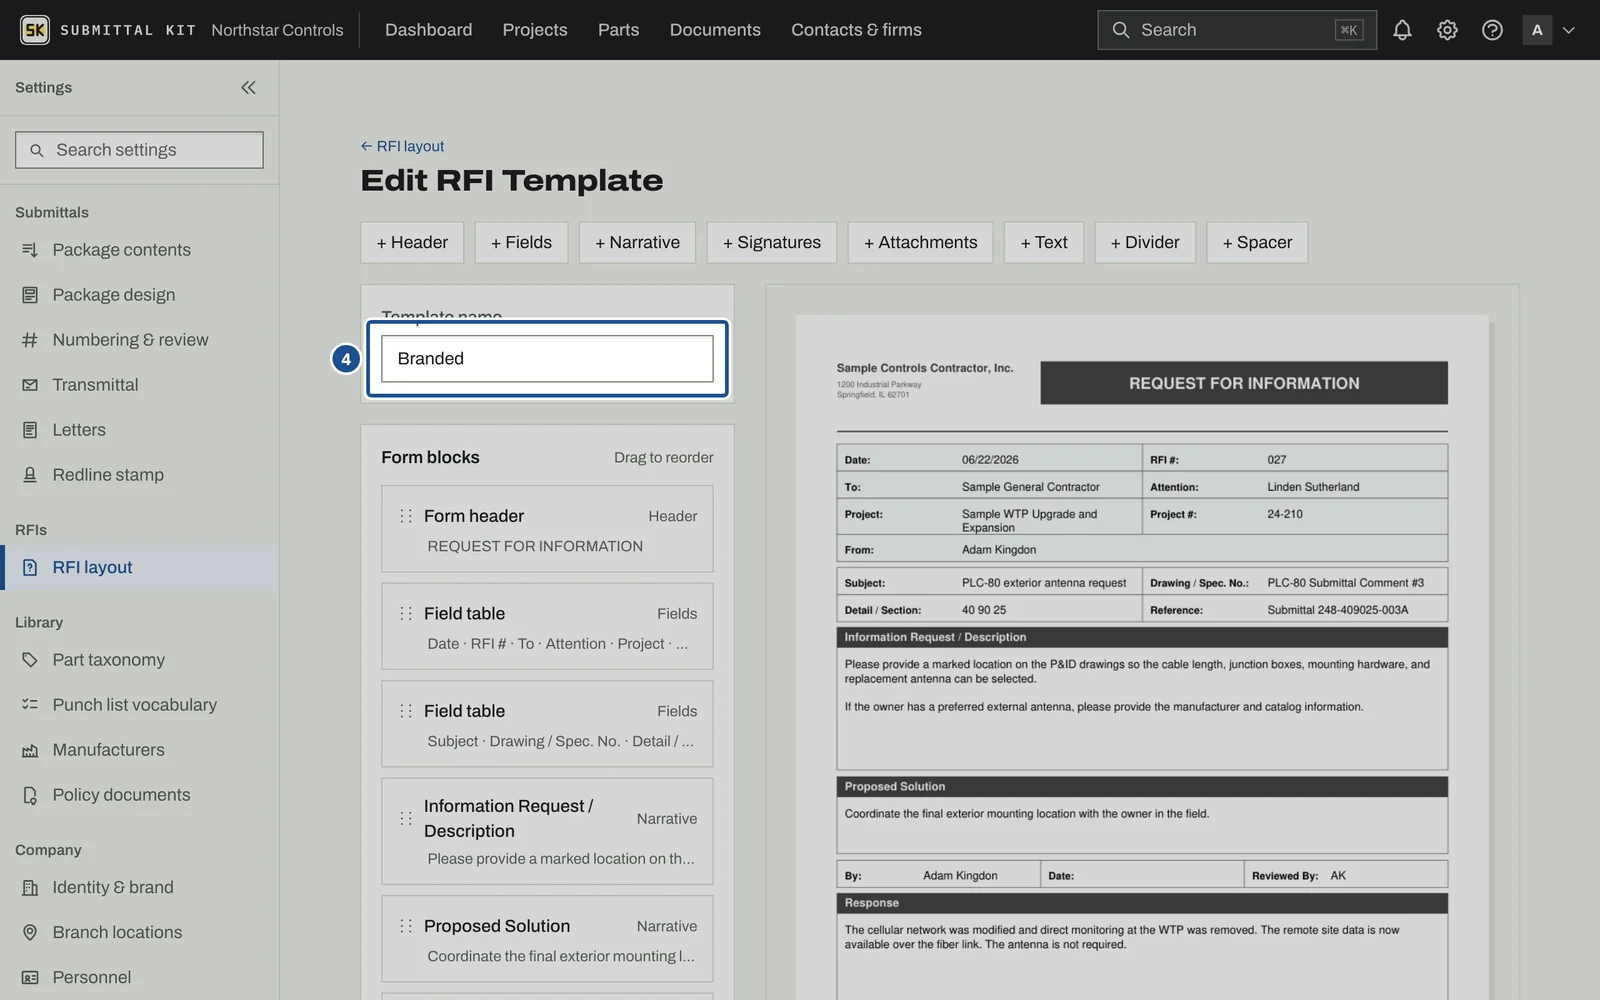Screen dimensions: 1600x1000
Task: Open Letters settings
Action: (79, 430)
